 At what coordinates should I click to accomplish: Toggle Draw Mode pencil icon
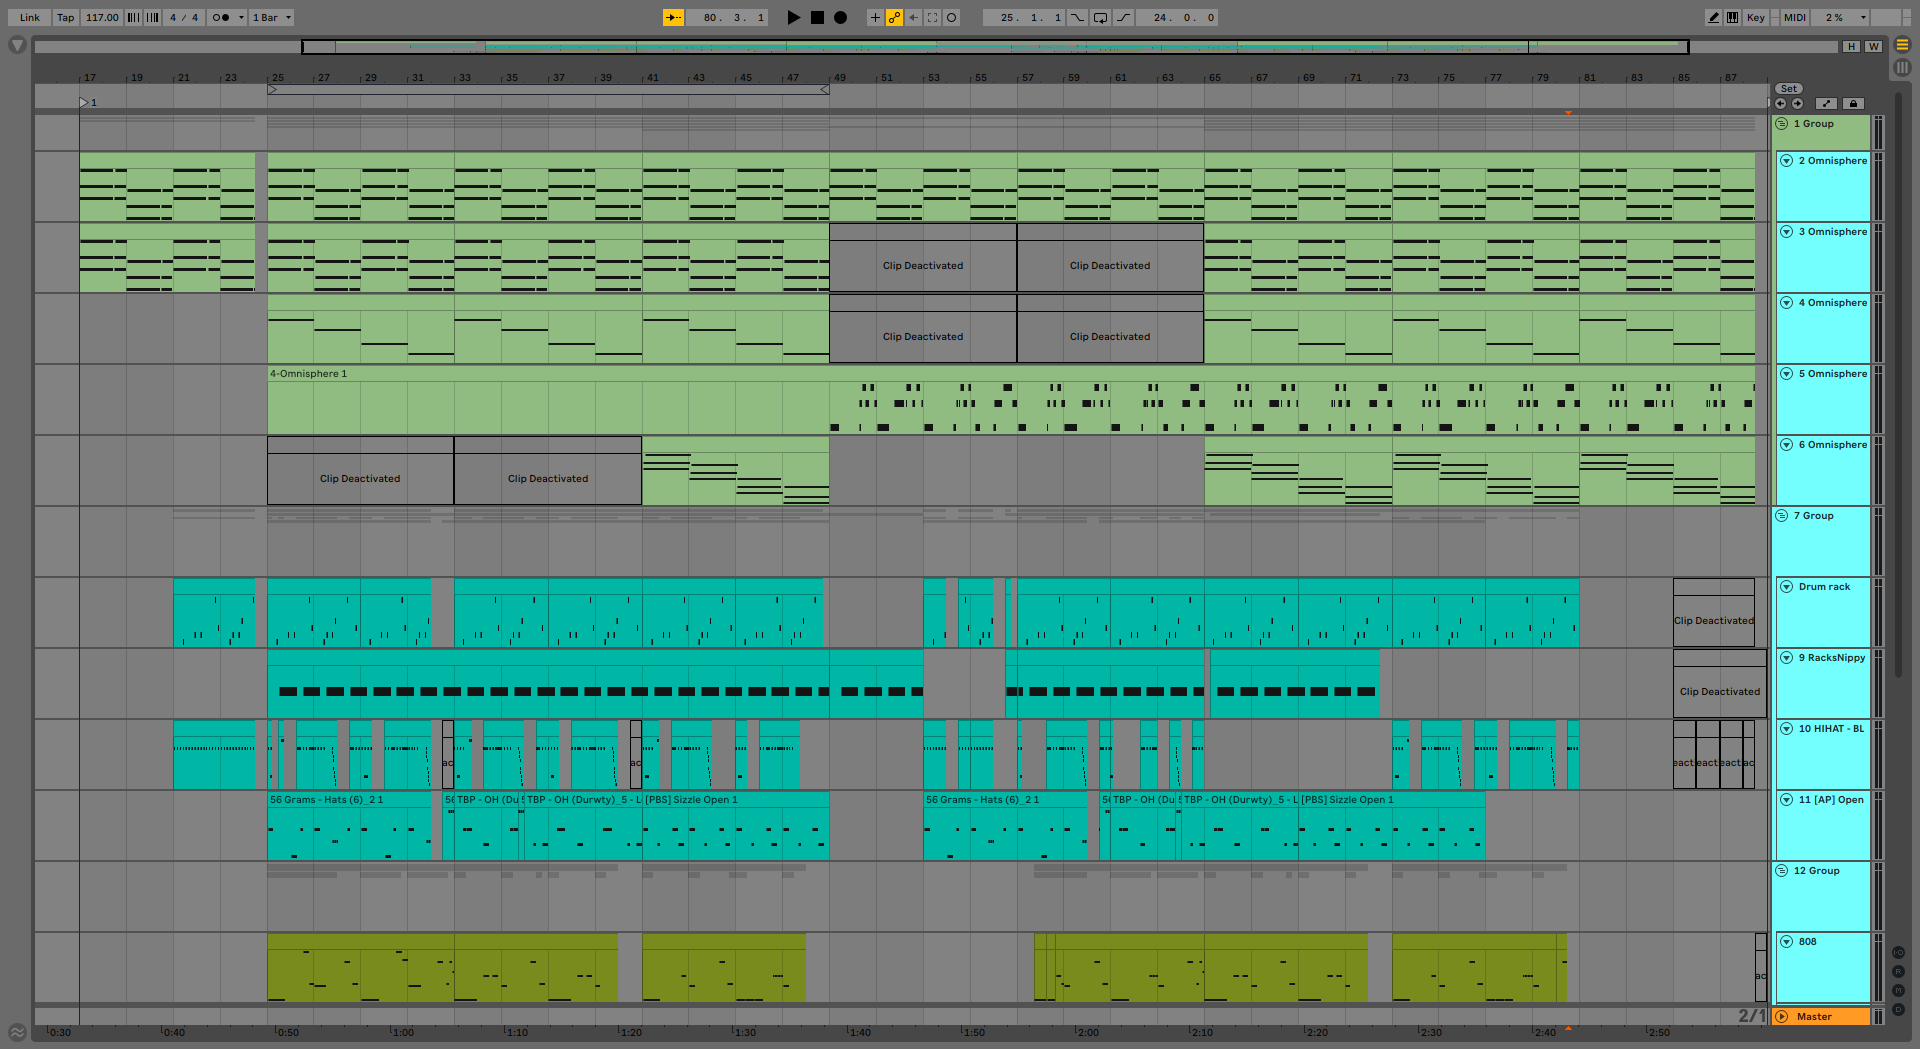1714,17
